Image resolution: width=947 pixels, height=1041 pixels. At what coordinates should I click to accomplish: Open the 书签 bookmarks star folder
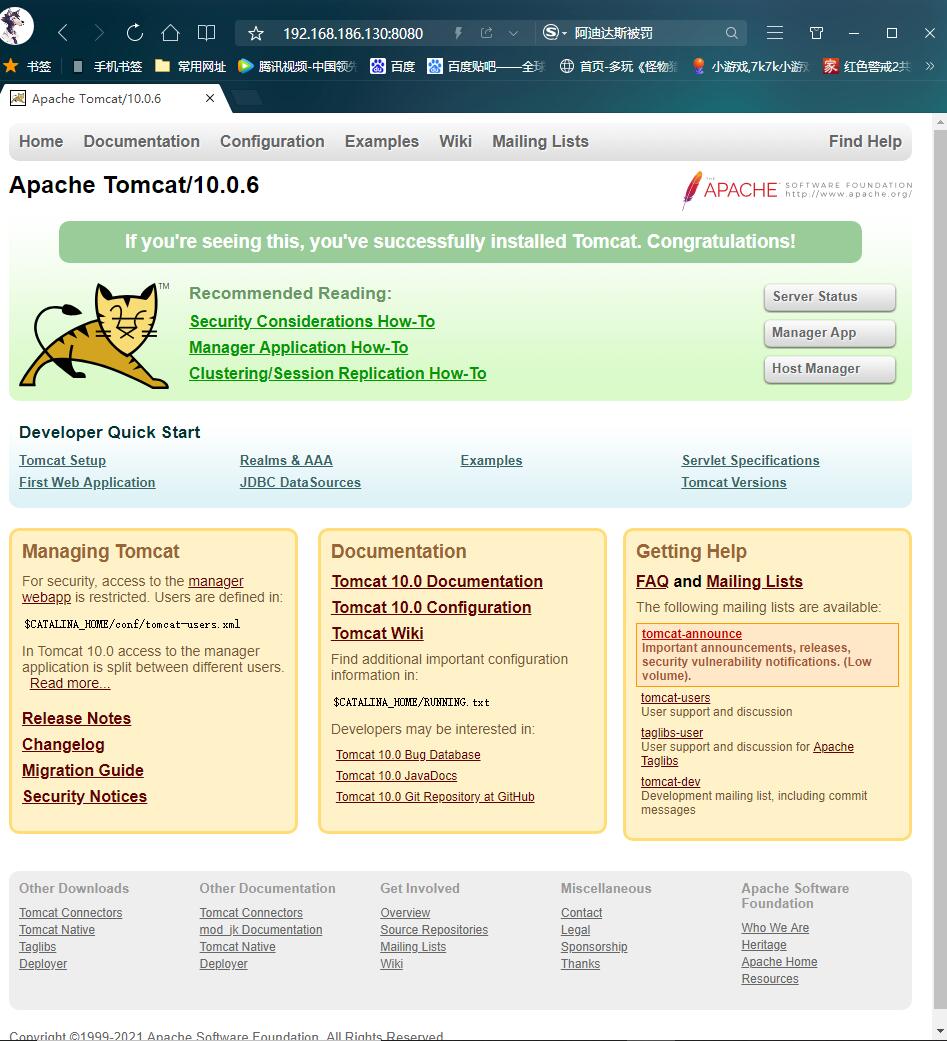[x=28, y=66]
